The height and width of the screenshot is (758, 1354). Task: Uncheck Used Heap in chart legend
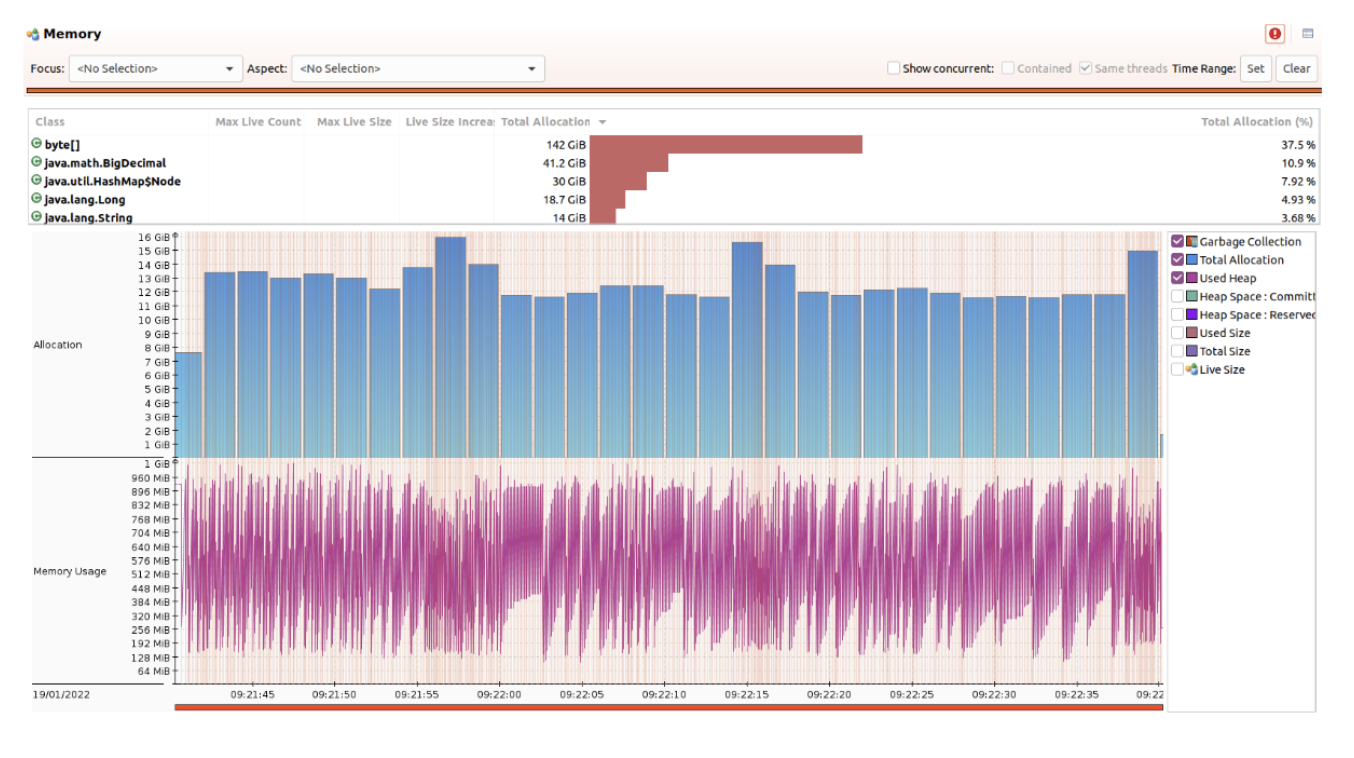pos(1177,278)
